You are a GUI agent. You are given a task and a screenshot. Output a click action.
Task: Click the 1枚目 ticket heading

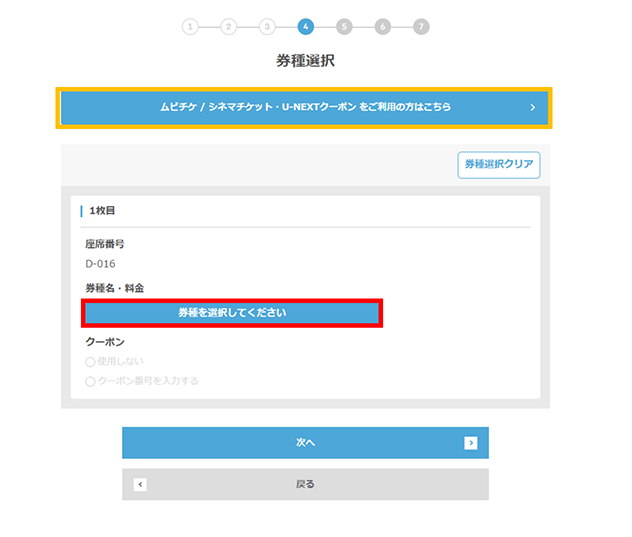click(x=104, y=212)
